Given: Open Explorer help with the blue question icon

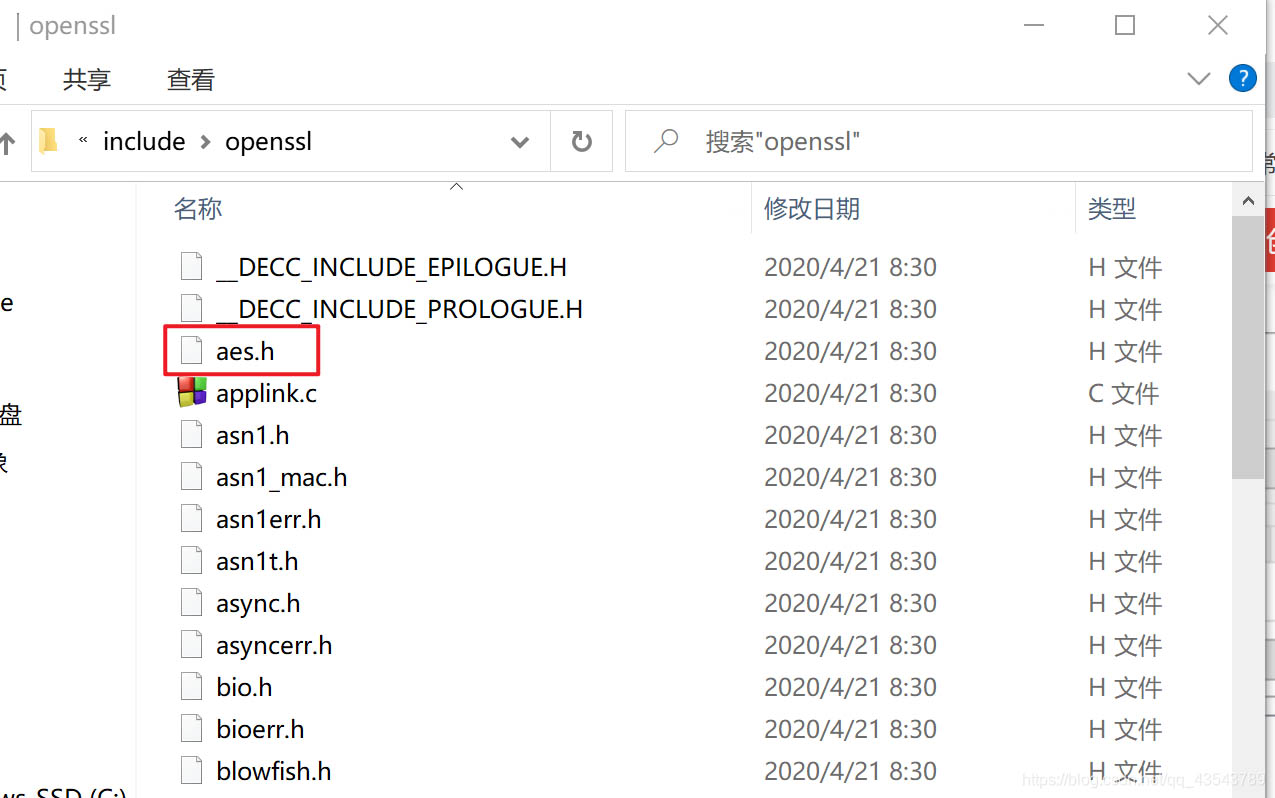Looking at the screenshot, I should pos(1242,78).
